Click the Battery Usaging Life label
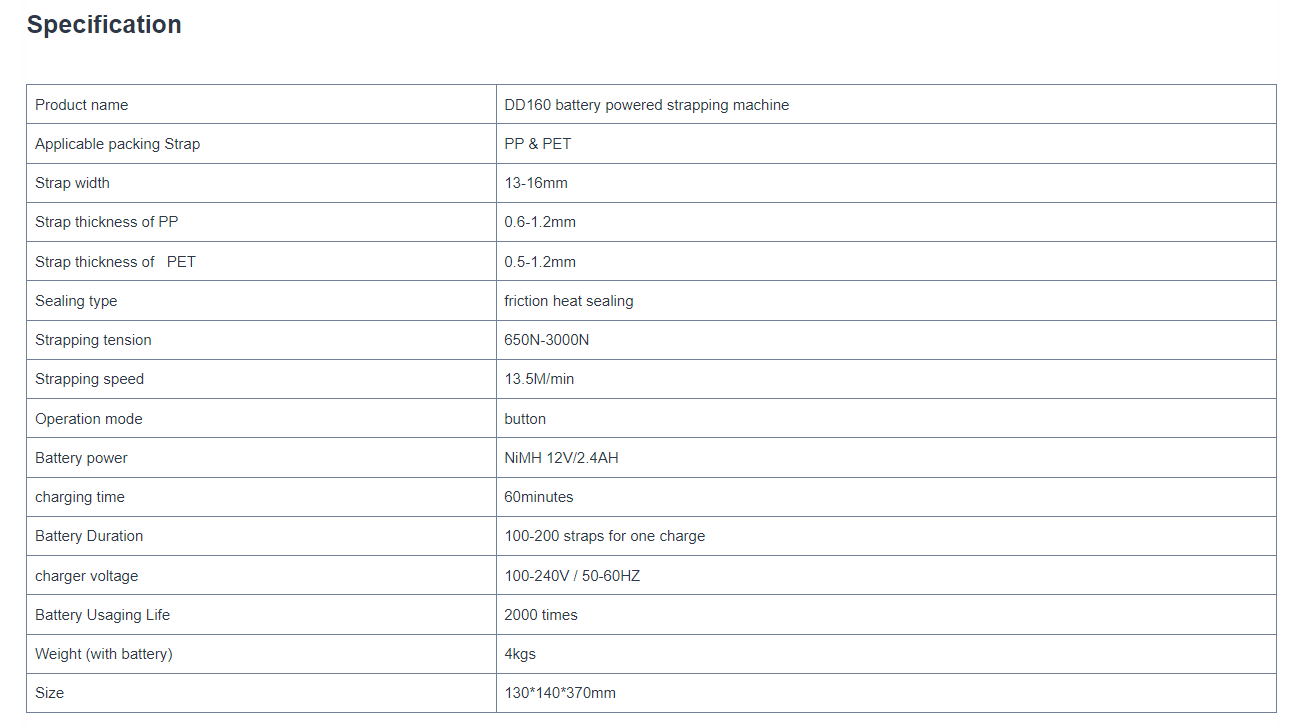This screenshot has height=728, width=1294. point(102,615)
